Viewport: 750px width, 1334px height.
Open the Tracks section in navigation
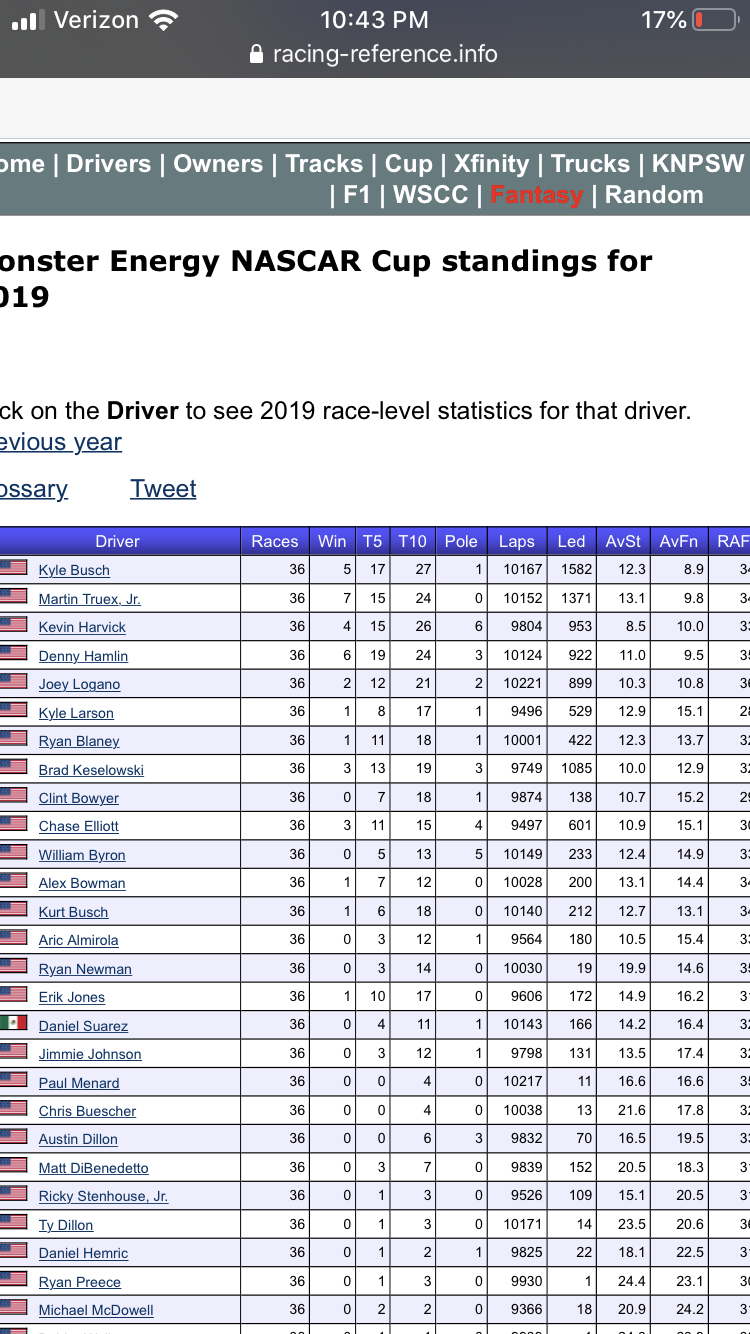point(324,164)
